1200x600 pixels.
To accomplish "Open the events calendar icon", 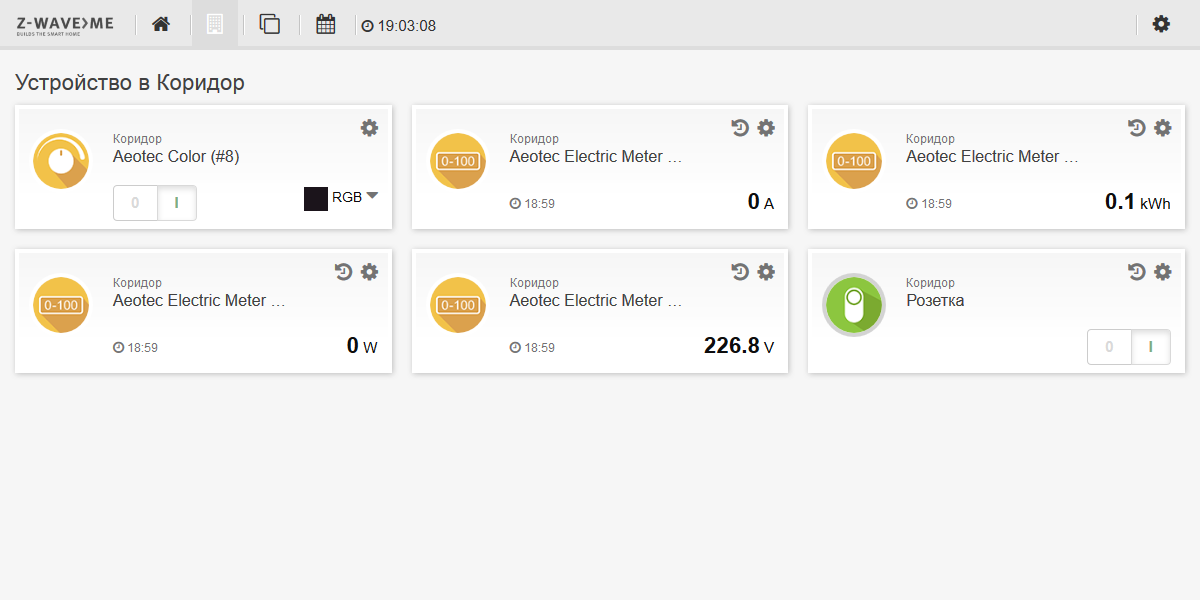I will point(326,24).
